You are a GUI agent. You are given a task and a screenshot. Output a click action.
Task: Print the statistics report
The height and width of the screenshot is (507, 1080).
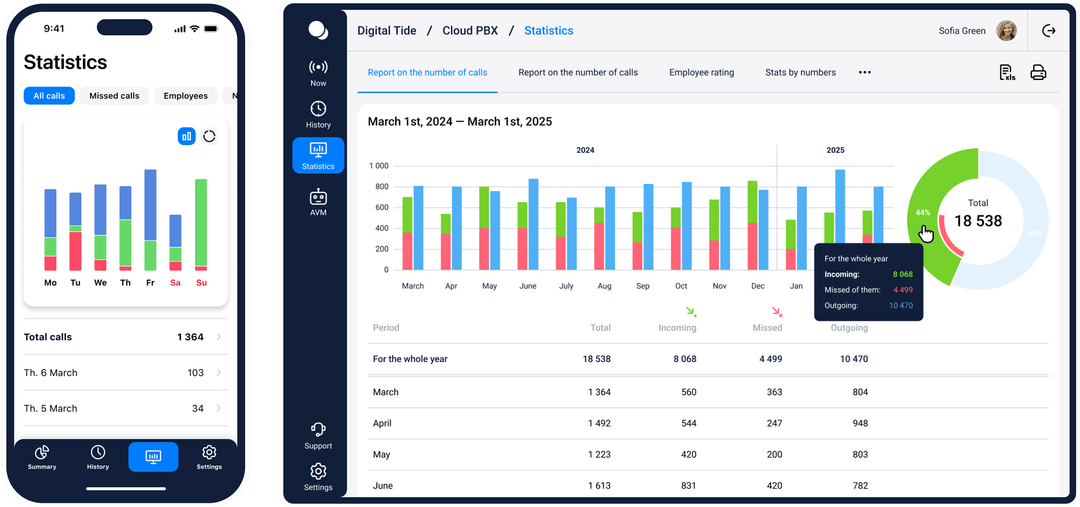tap(1038, 73)
